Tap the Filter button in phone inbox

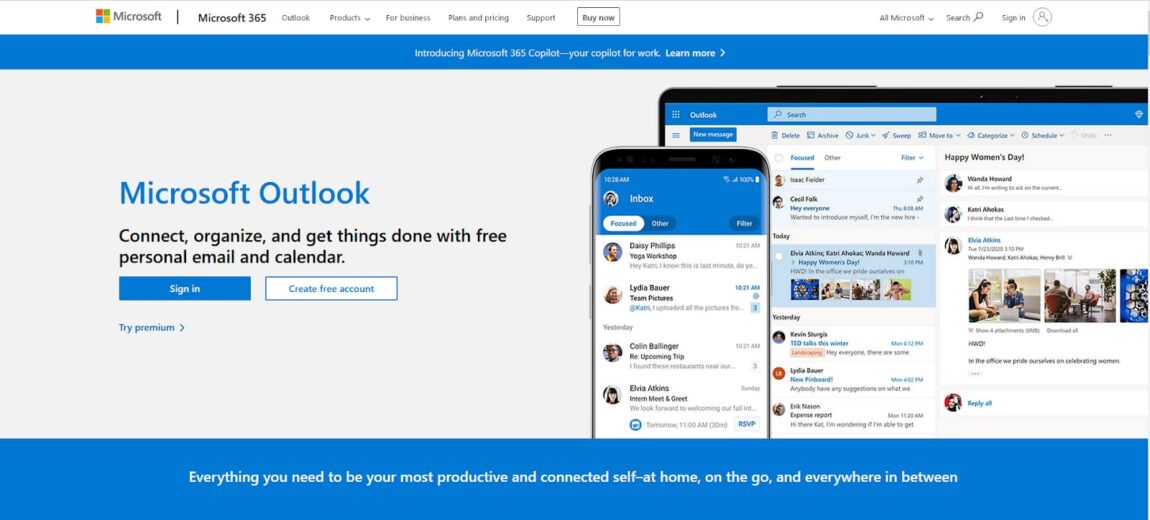coord(744,223)
